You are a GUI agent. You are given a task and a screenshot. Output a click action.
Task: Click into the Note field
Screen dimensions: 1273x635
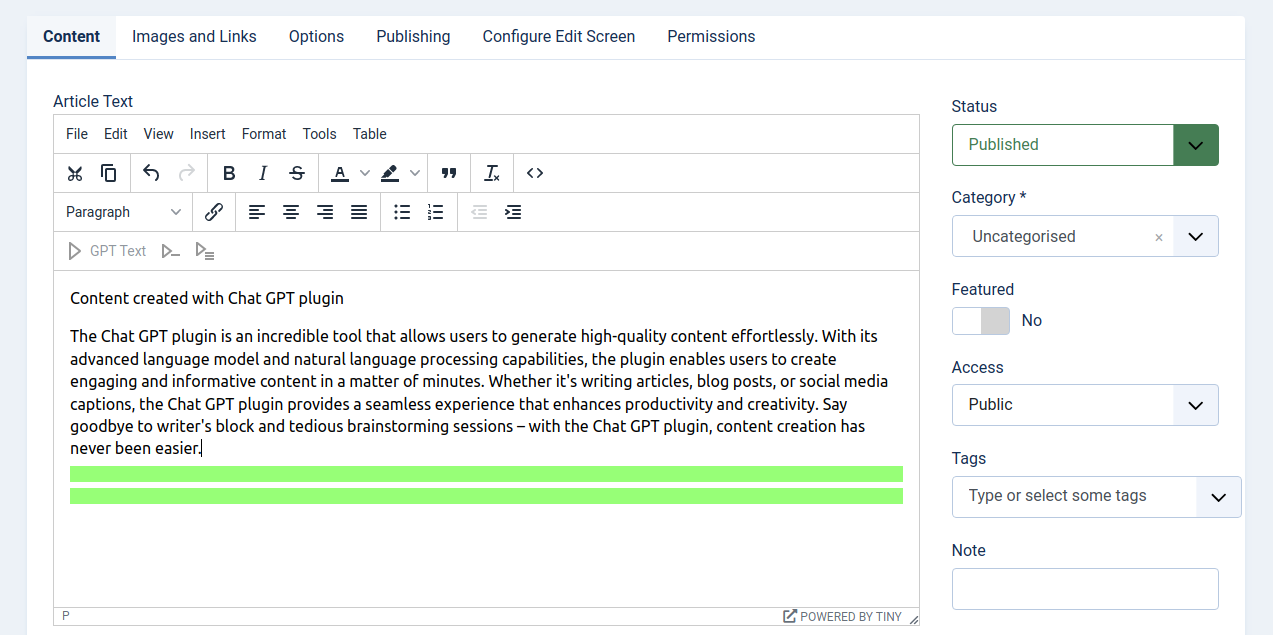pyautogui.click(x=1085, y=589)
